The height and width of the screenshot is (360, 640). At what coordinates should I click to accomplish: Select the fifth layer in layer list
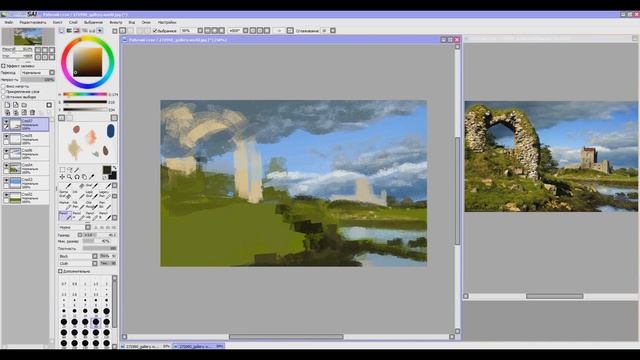[26, 183]
